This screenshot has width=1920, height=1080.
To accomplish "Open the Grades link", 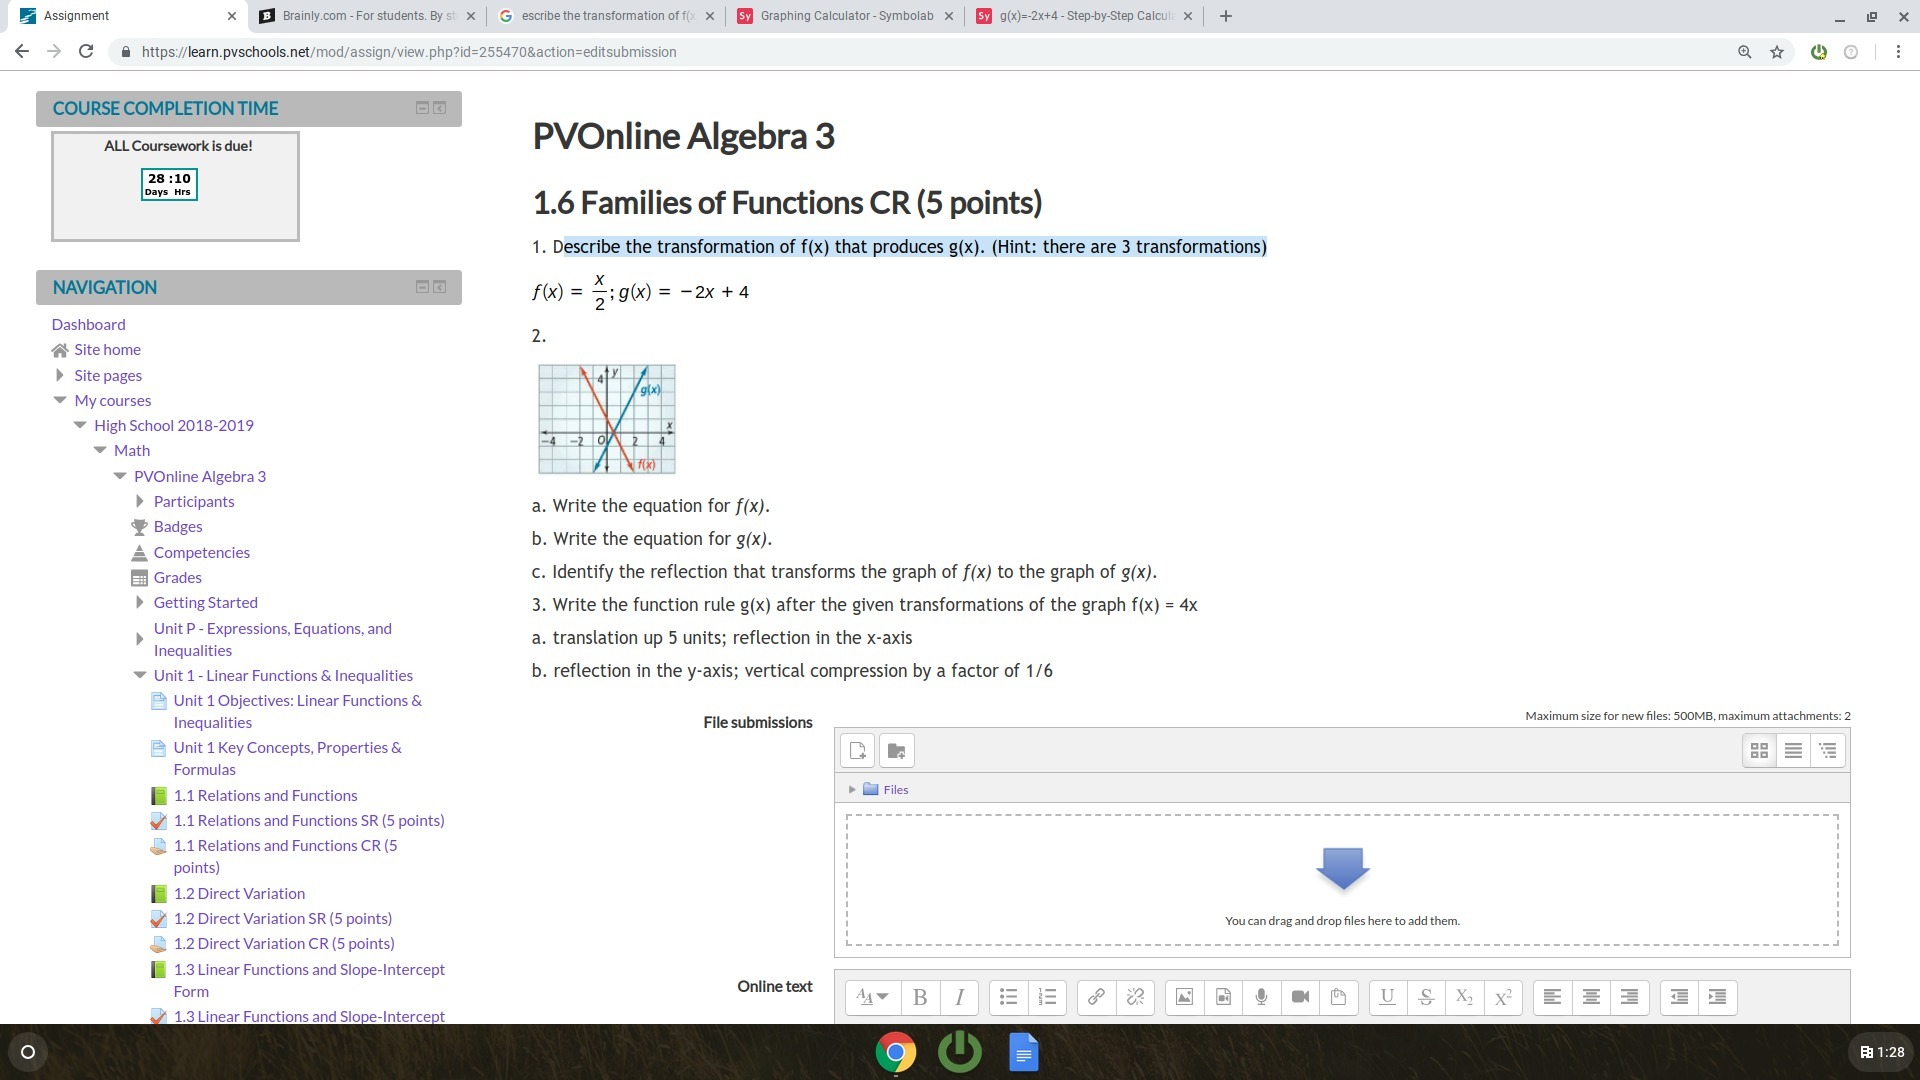I will point(177,578).
